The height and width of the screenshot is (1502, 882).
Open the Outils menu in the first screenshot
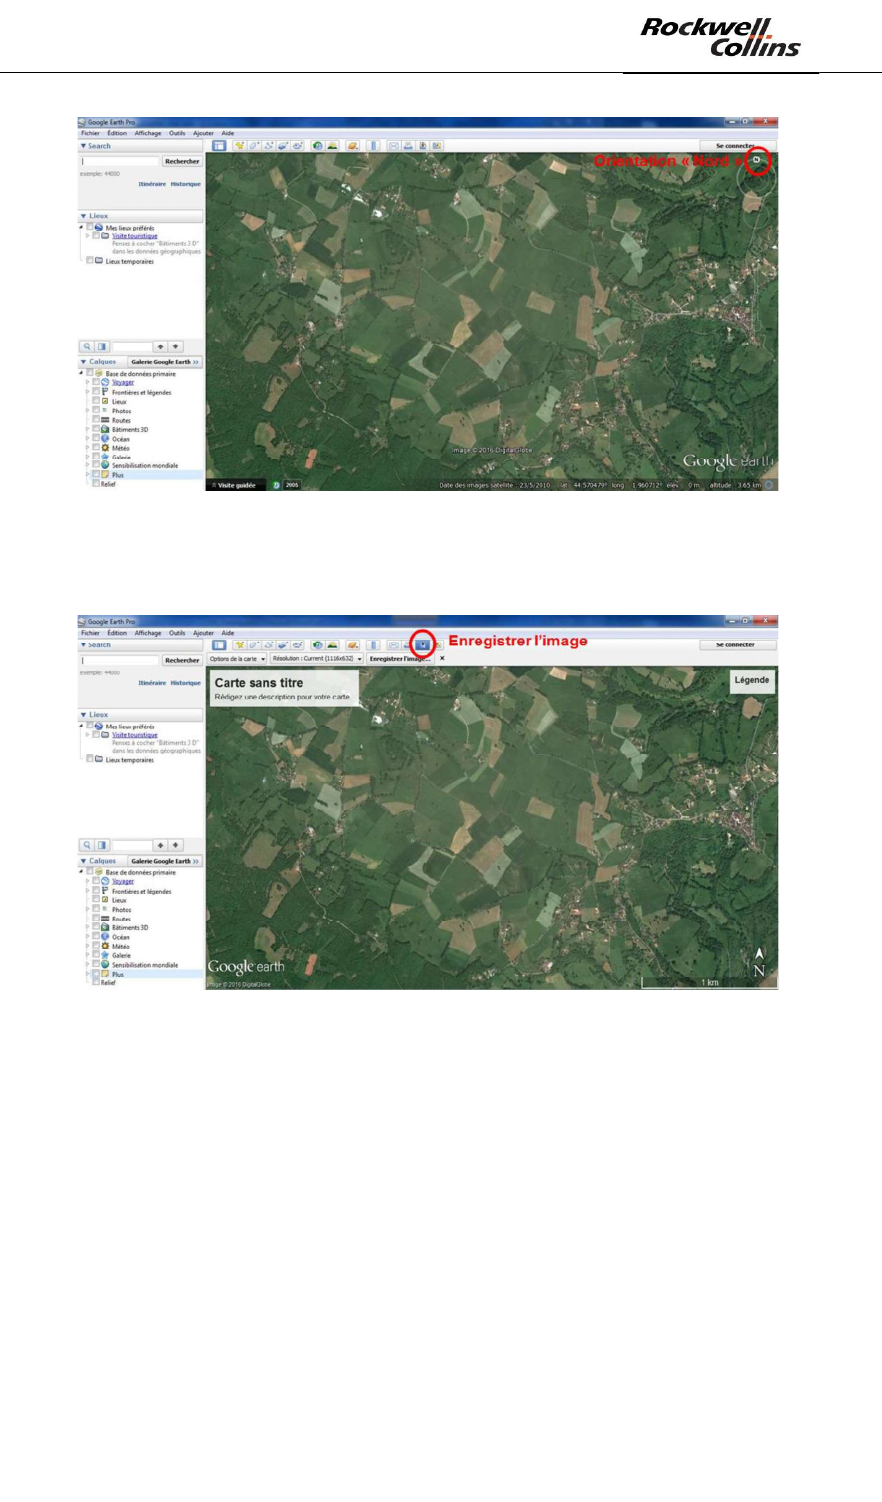[x=177, y=133]
